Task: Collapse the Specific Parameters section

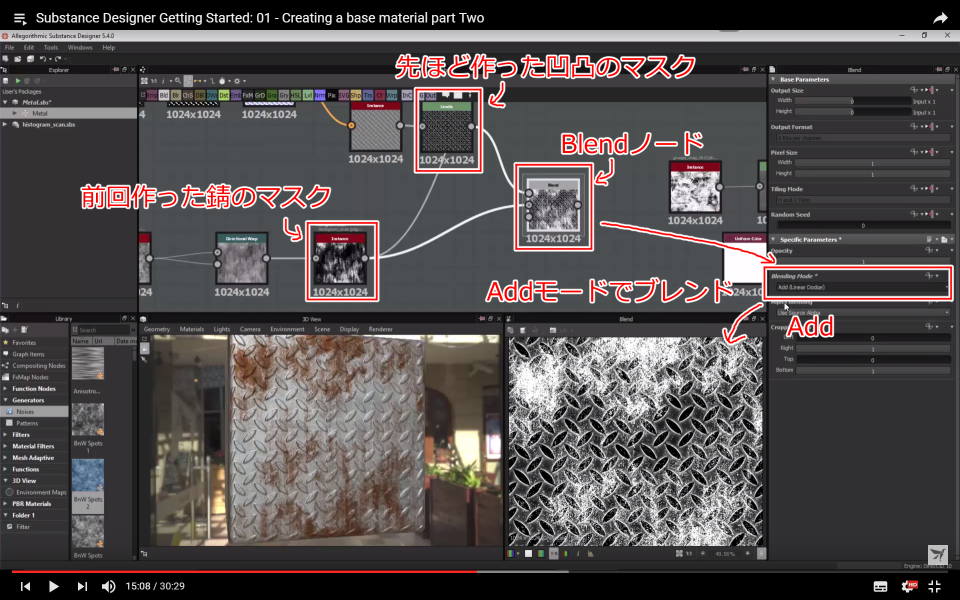Action: coord(773,239)
